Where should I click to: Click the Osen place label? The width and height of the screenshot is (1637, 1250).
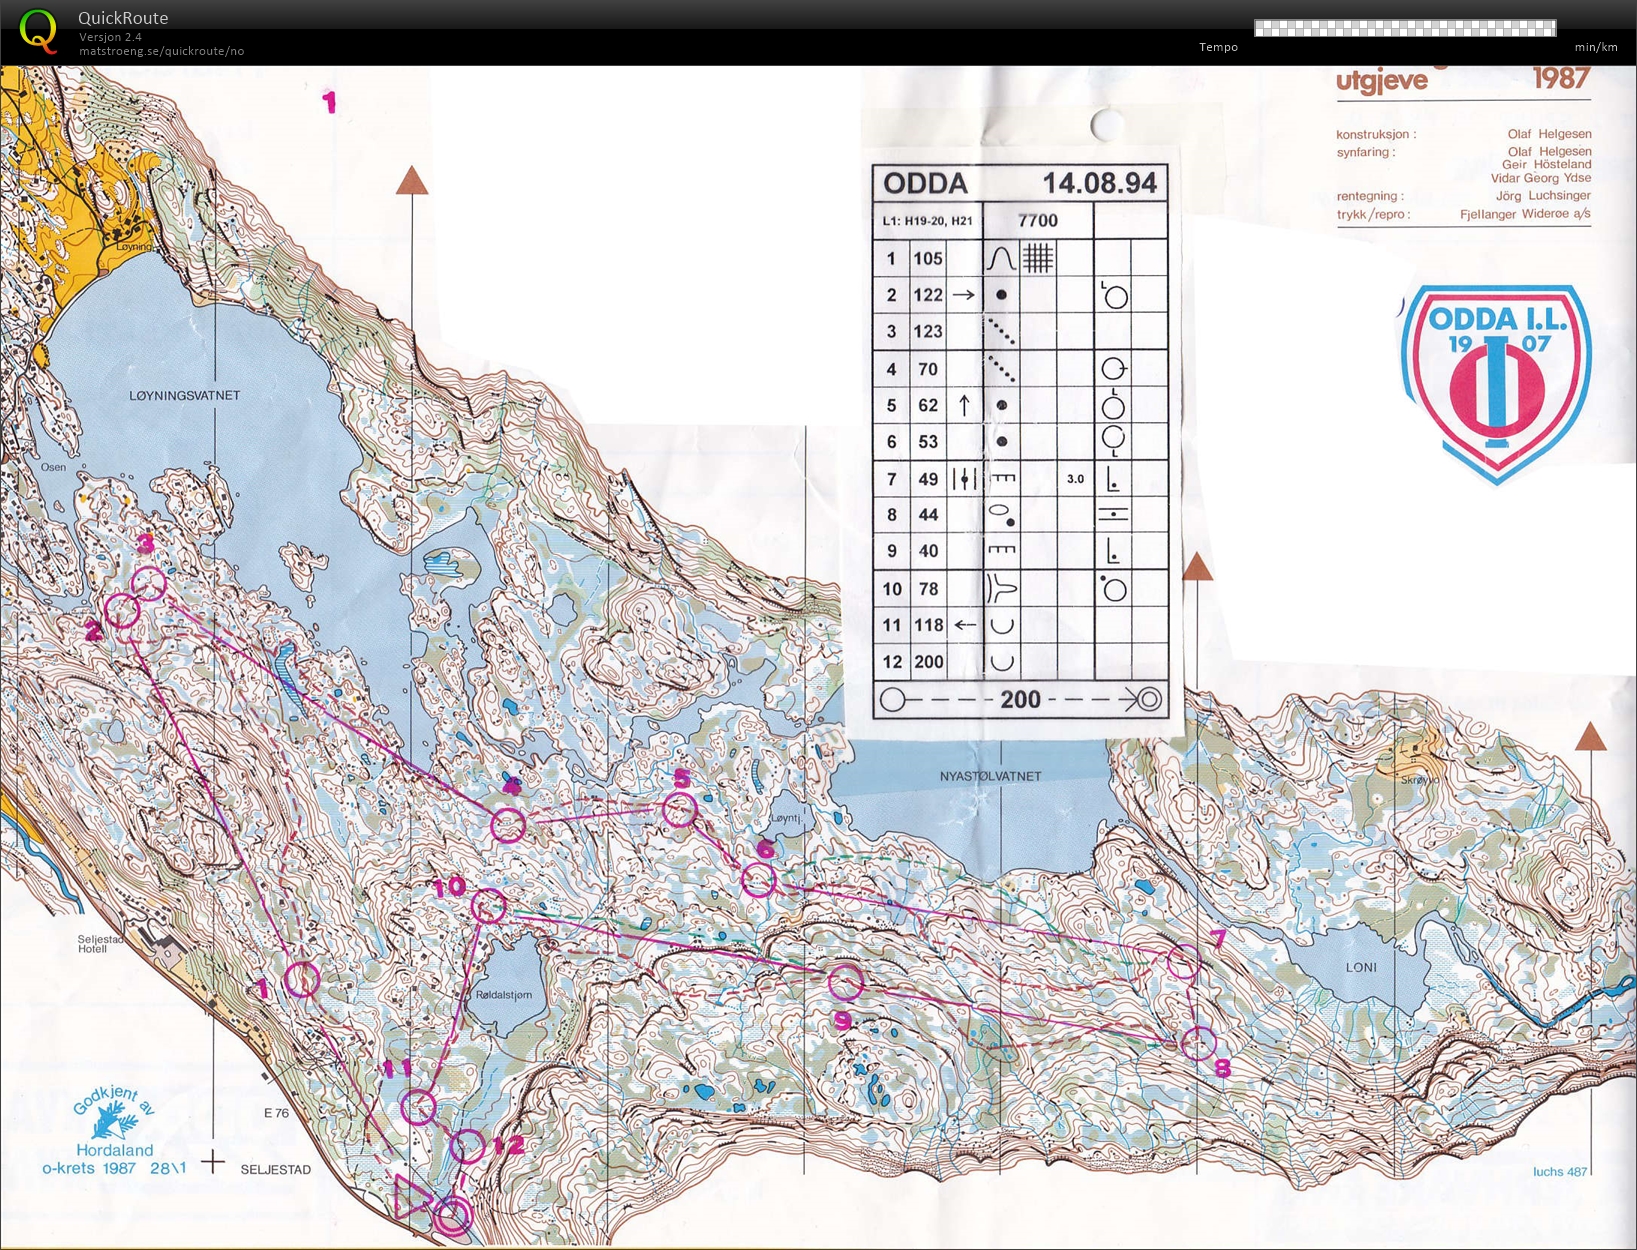53,467
